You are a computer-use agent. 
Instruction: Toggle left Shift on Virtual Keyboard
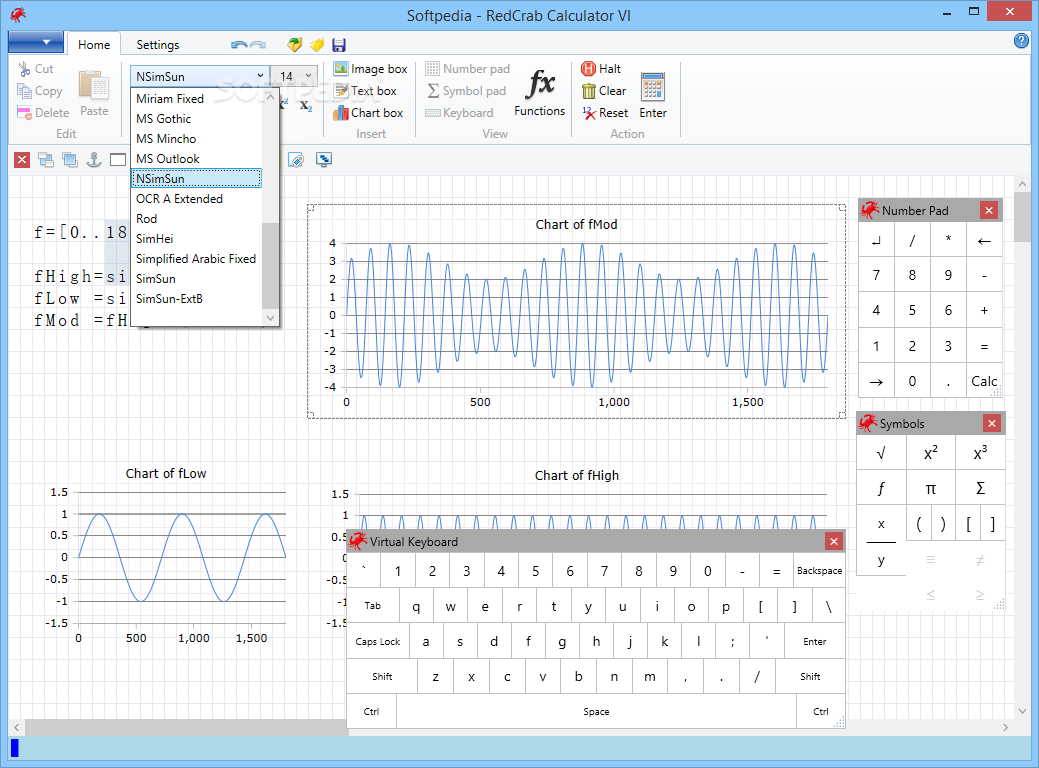382,677
